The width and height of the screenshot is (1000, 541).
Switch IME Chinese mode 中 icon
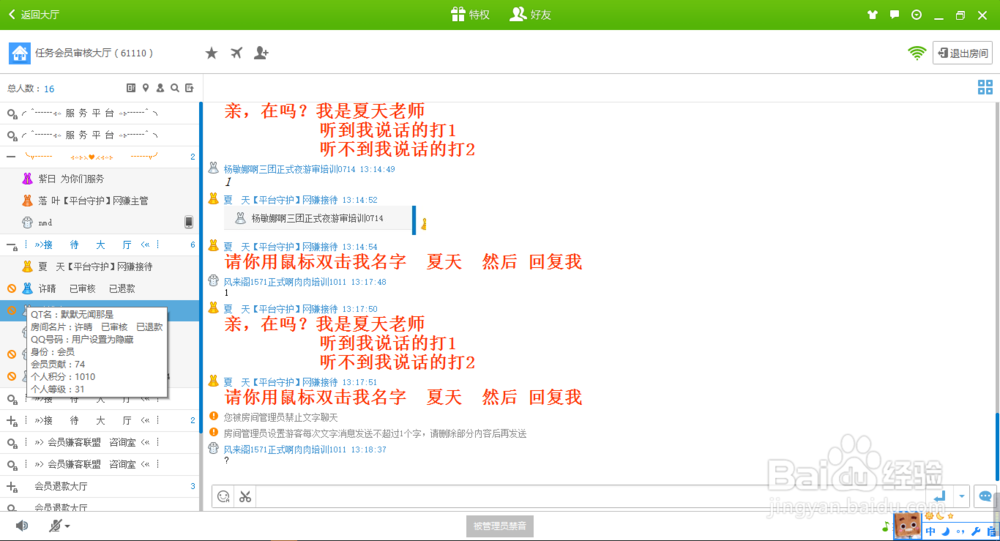tap(930, 531)
